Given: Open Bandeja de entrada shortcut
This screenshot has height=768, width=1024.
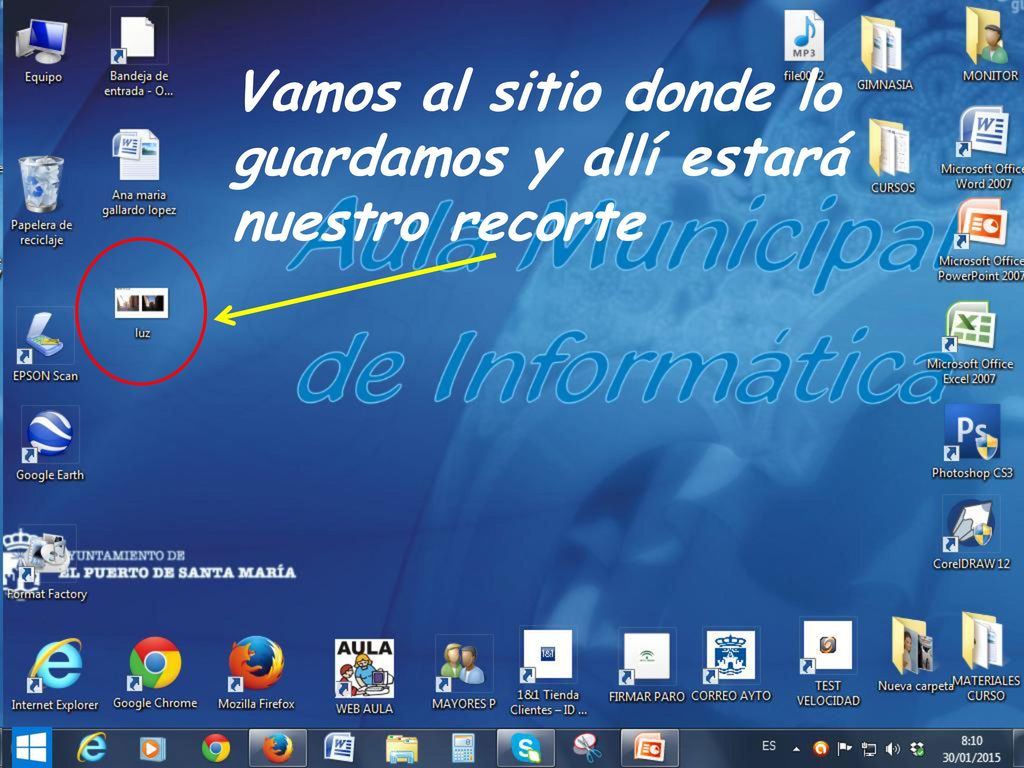Looking at the screenshot, I should [x=138, y=56].
